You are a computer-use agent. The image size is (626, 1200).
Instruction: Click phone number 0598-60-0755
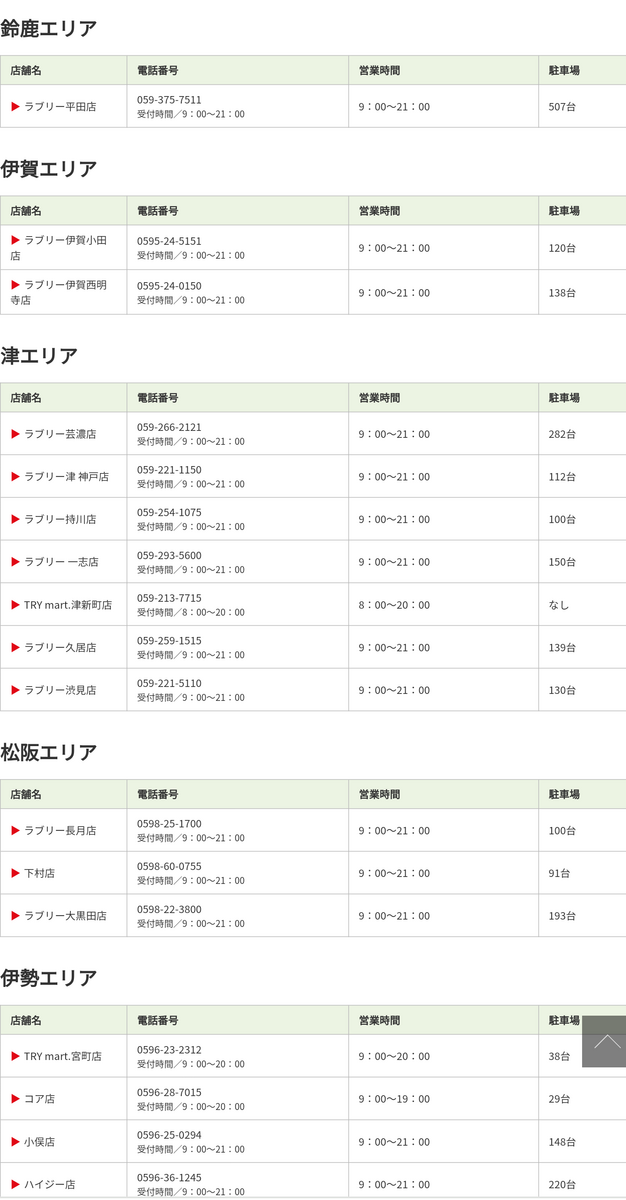(x=169, y=866)
